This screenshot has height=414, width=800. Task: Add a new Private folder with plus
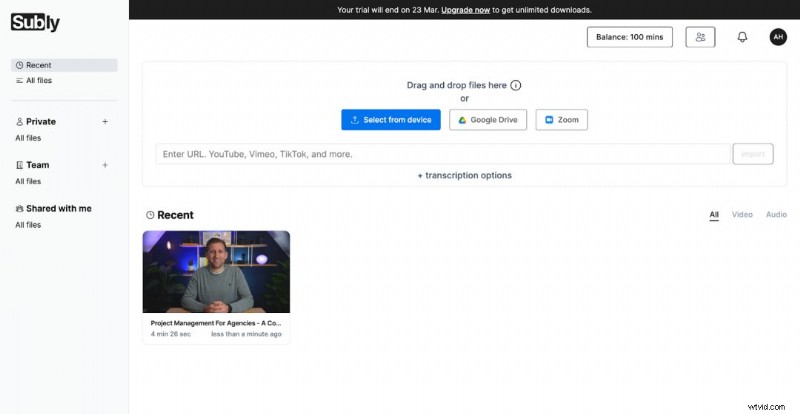[x=105, y=121]
